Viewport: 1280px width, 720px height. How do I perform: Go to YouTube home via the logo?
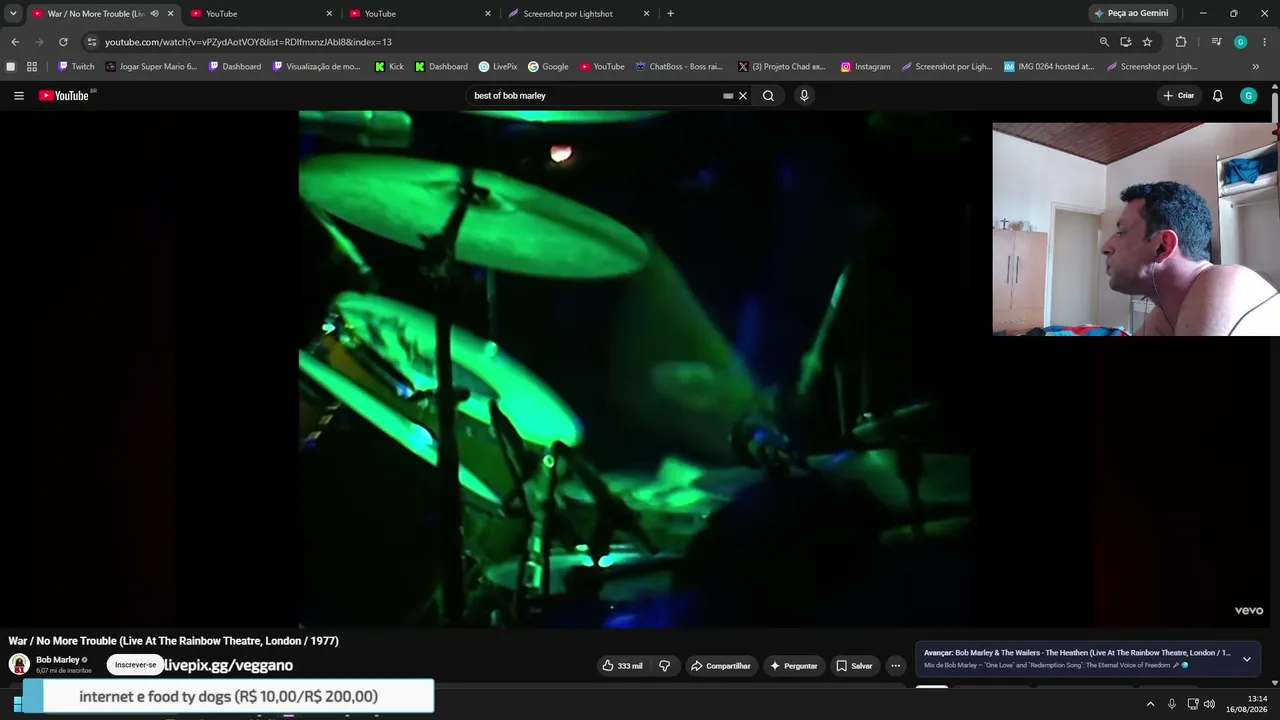click(64, 96)
